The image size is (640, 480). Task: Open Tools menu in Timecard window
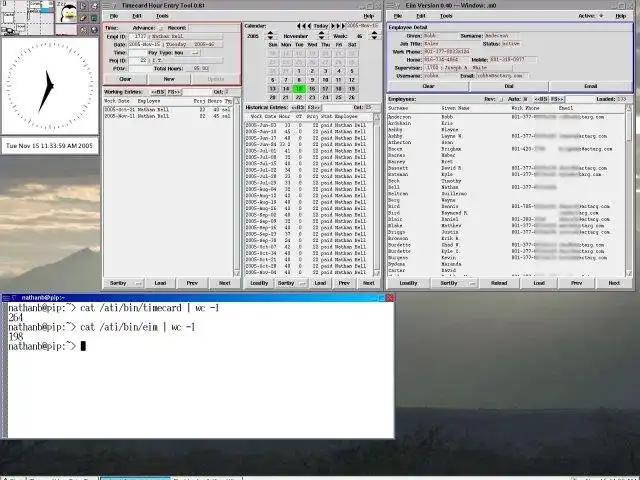[x=162, y=16]
